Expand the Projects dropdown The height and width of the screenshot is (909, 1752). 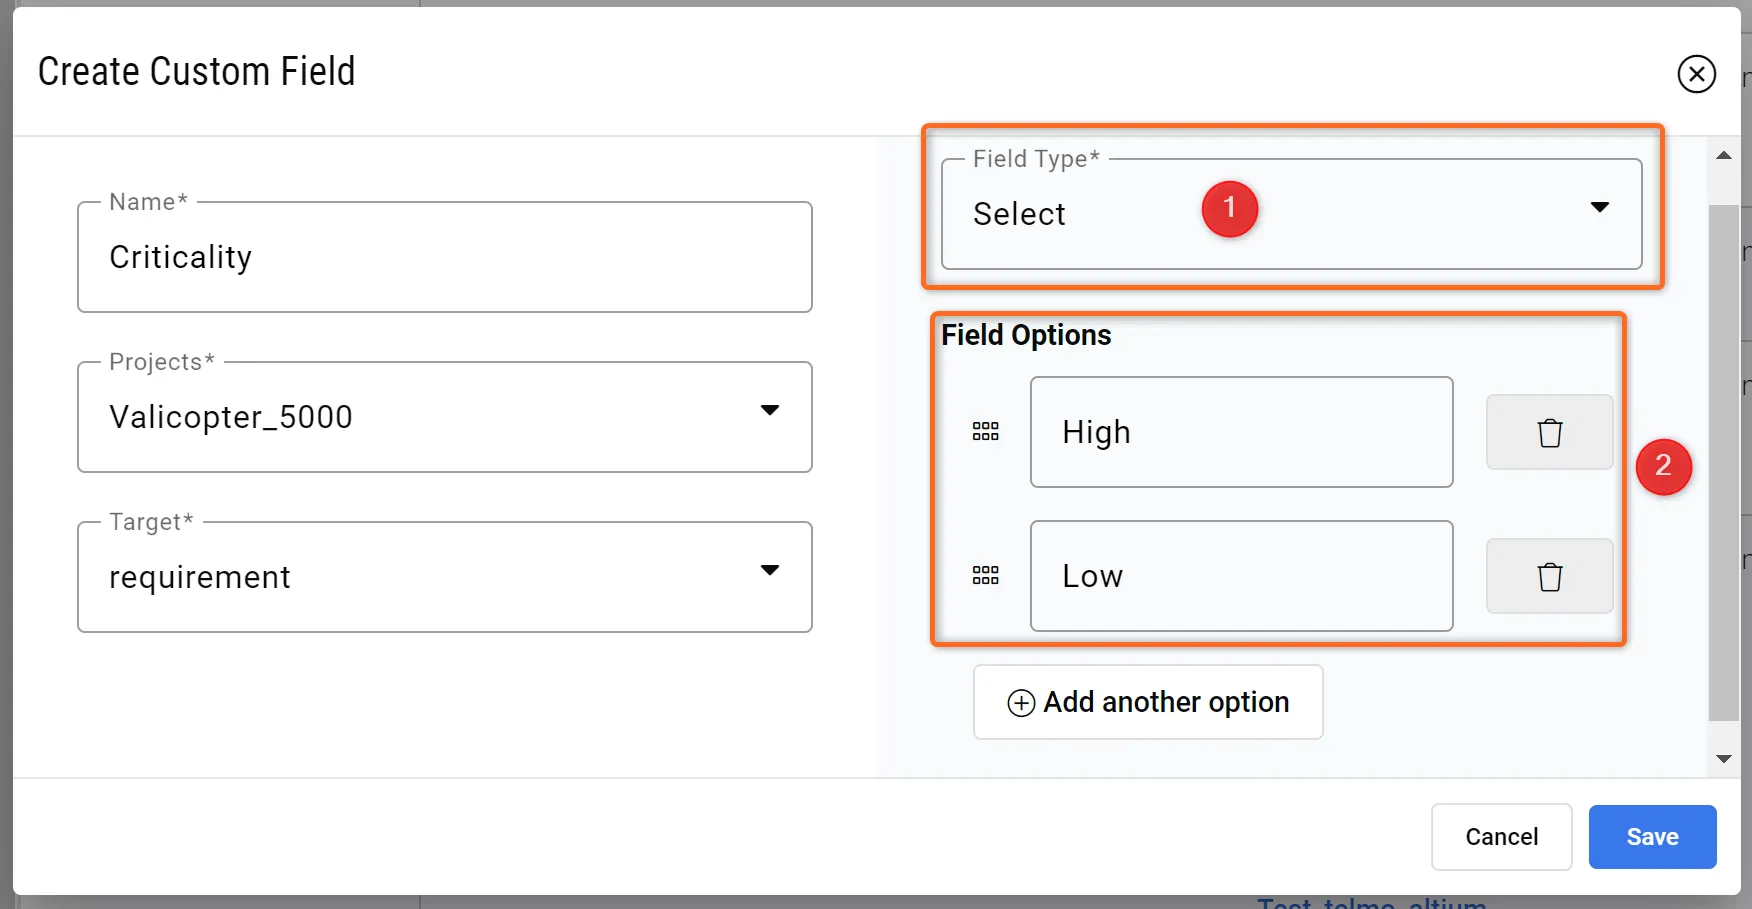coord(769,411)
